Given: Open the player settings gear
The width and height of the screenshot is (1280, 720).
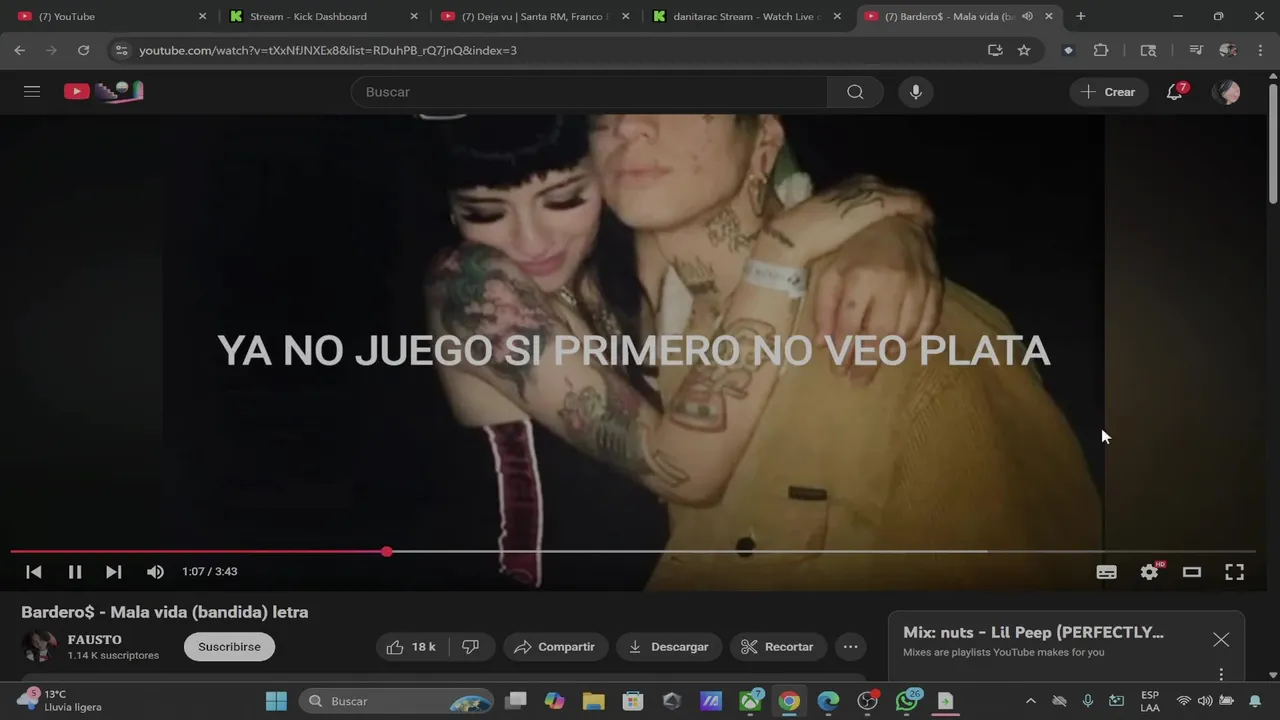Looking at the screenshot, I should click(x=1150, y=572).
